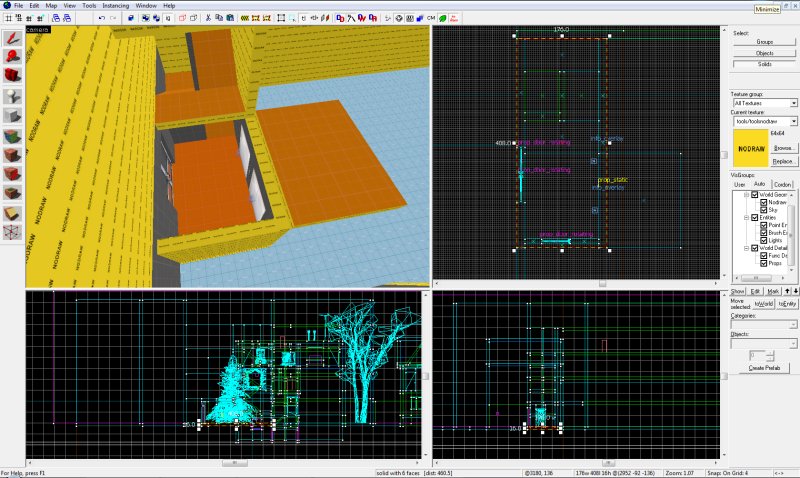Select the Magnify tool with red sphere
800x478 pixels.
click(x=12, y=57)
